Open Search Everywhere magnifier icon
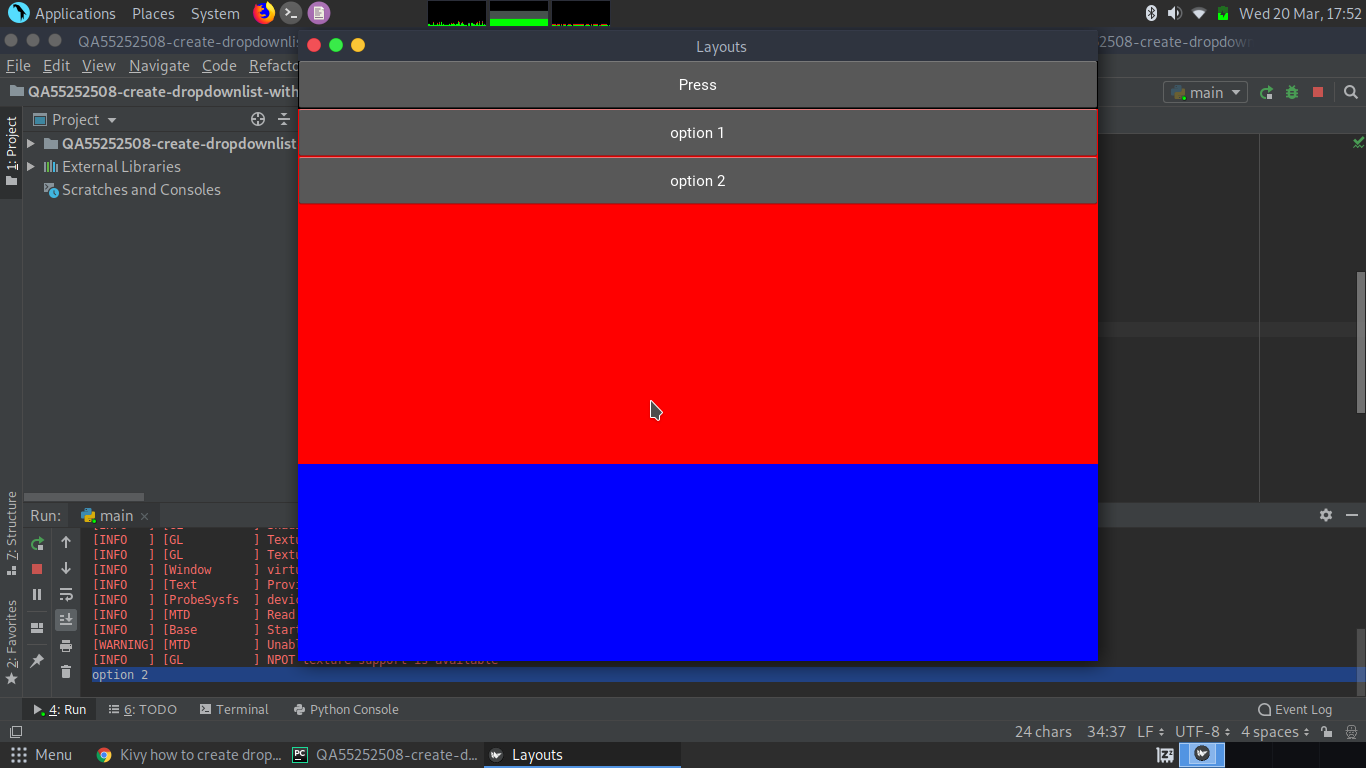 click(x=1351, y=92)
